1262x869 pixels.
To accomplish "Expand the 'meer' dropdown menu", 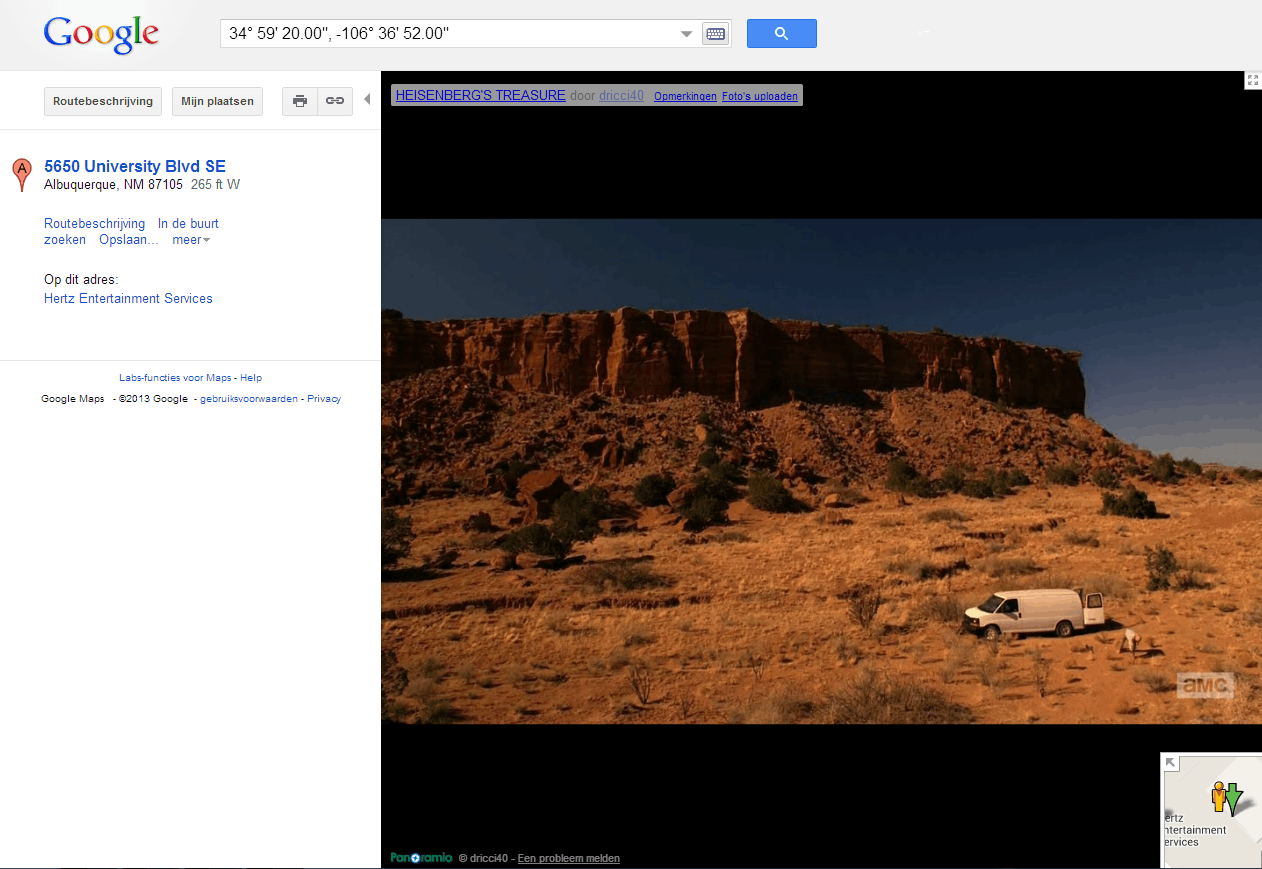I will coord(191,239).
